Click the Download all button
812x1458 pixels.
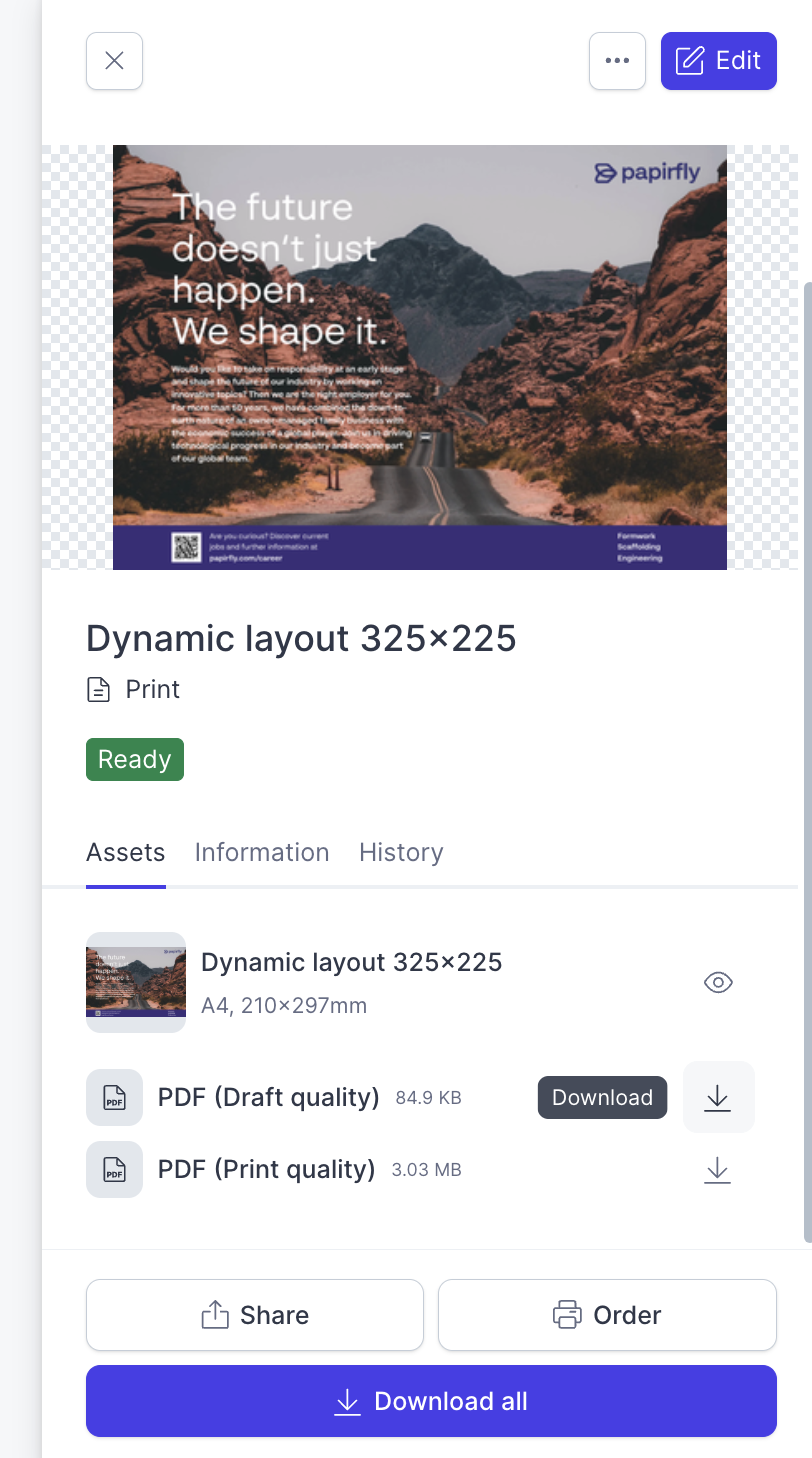[x=431, y=1401]
